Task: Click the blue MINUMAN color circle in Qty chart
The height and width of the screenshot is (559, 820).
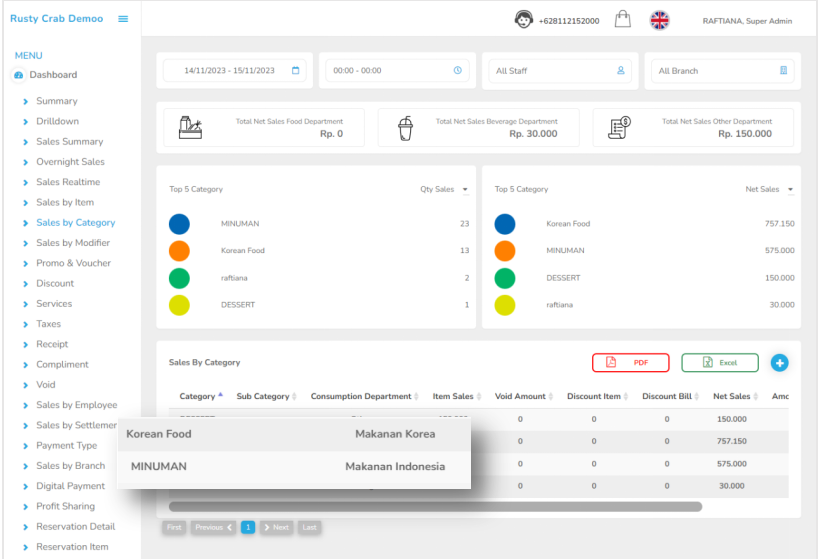Action: click(180, 224)
